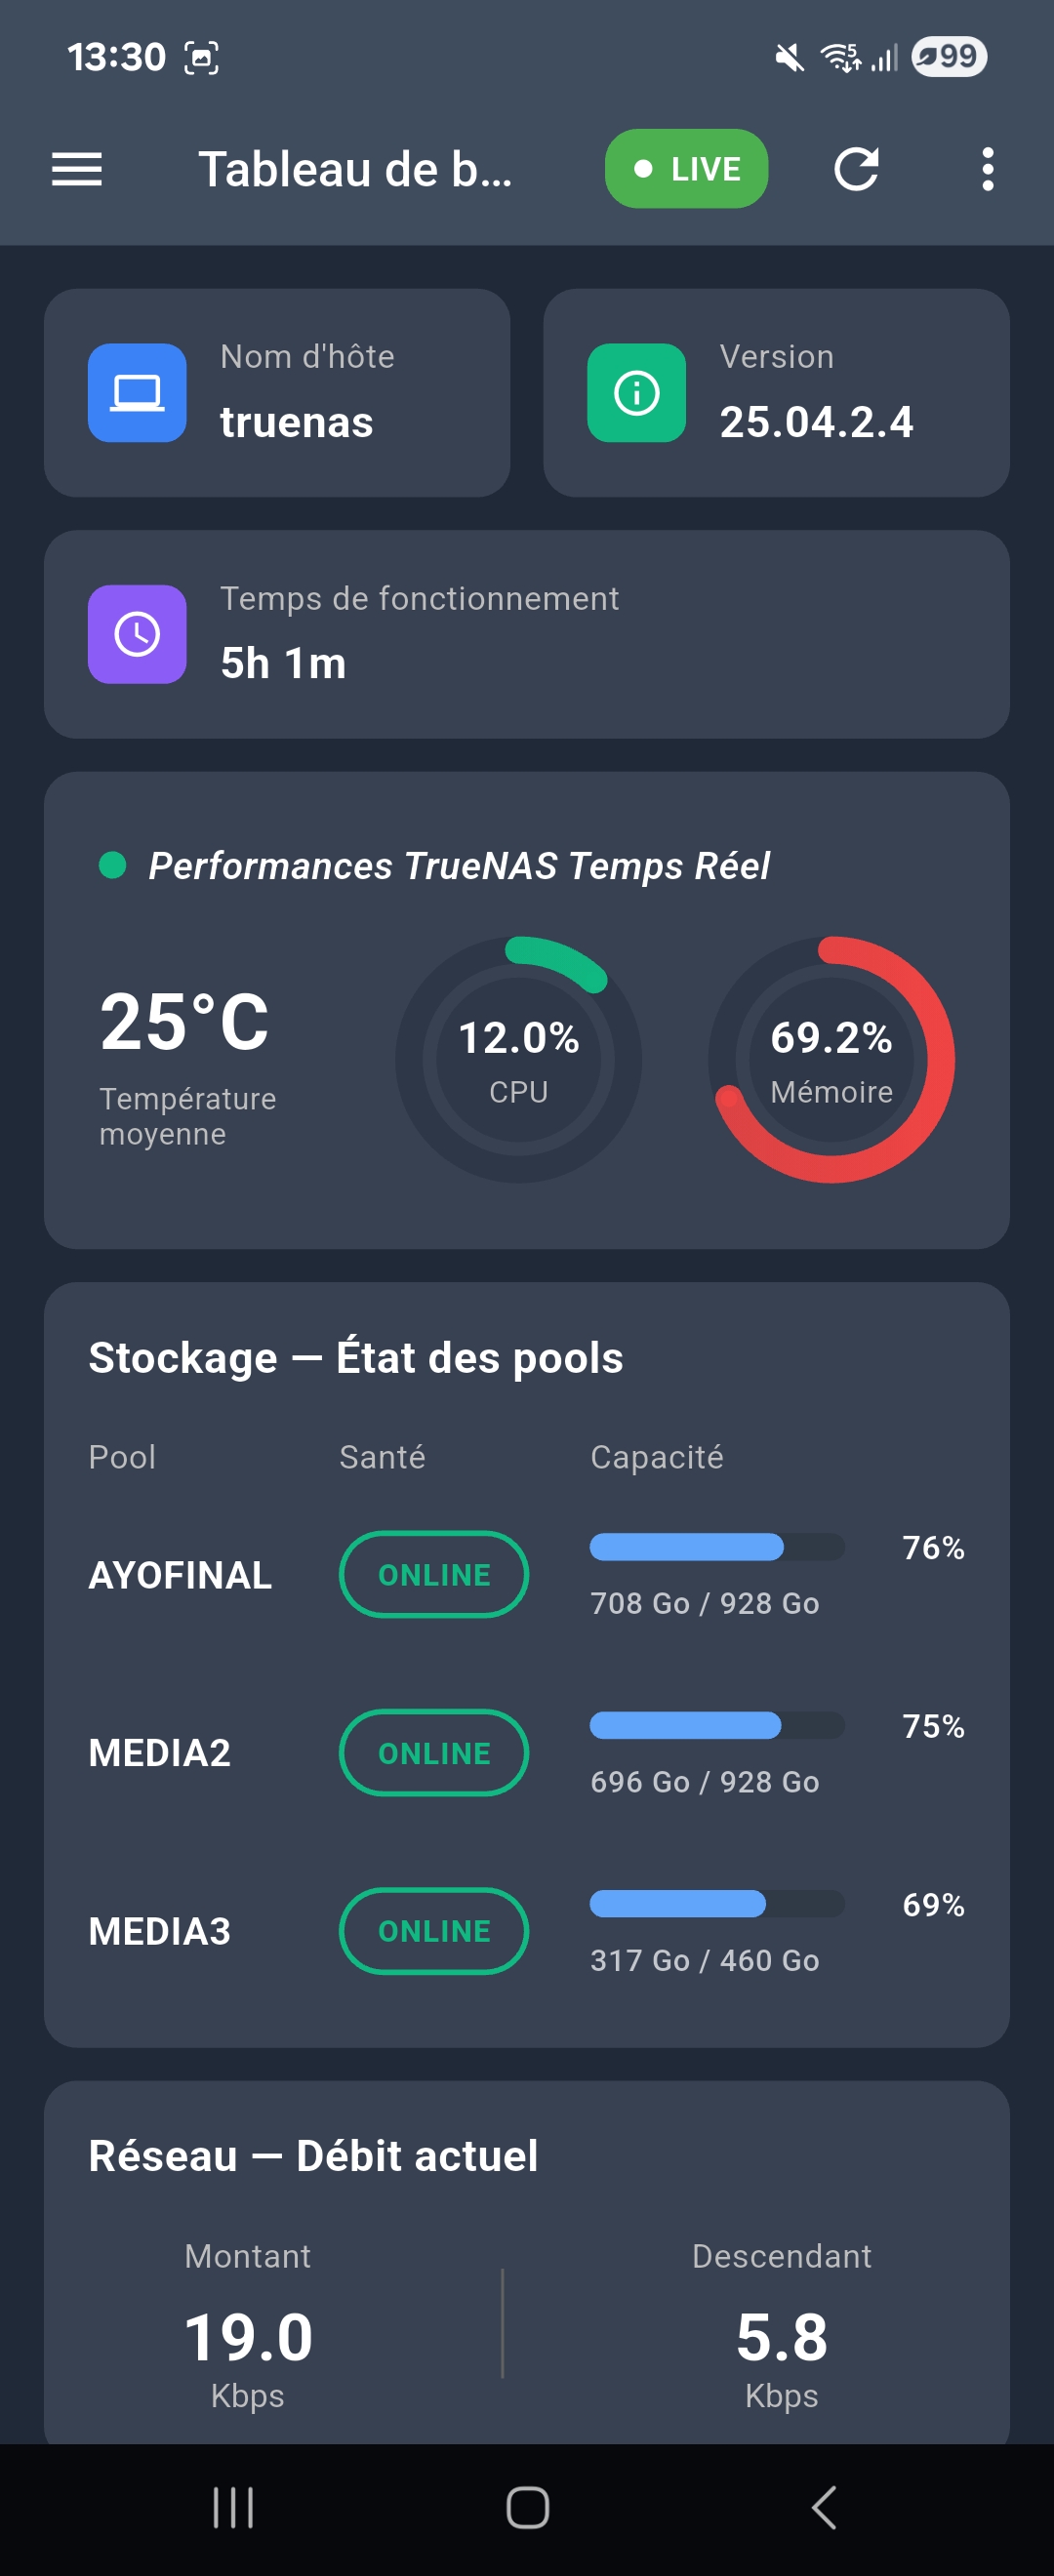1054x2576 pixels.
Task: Click the MEDIA3 pool name
Action: [x=160, y=1931]
